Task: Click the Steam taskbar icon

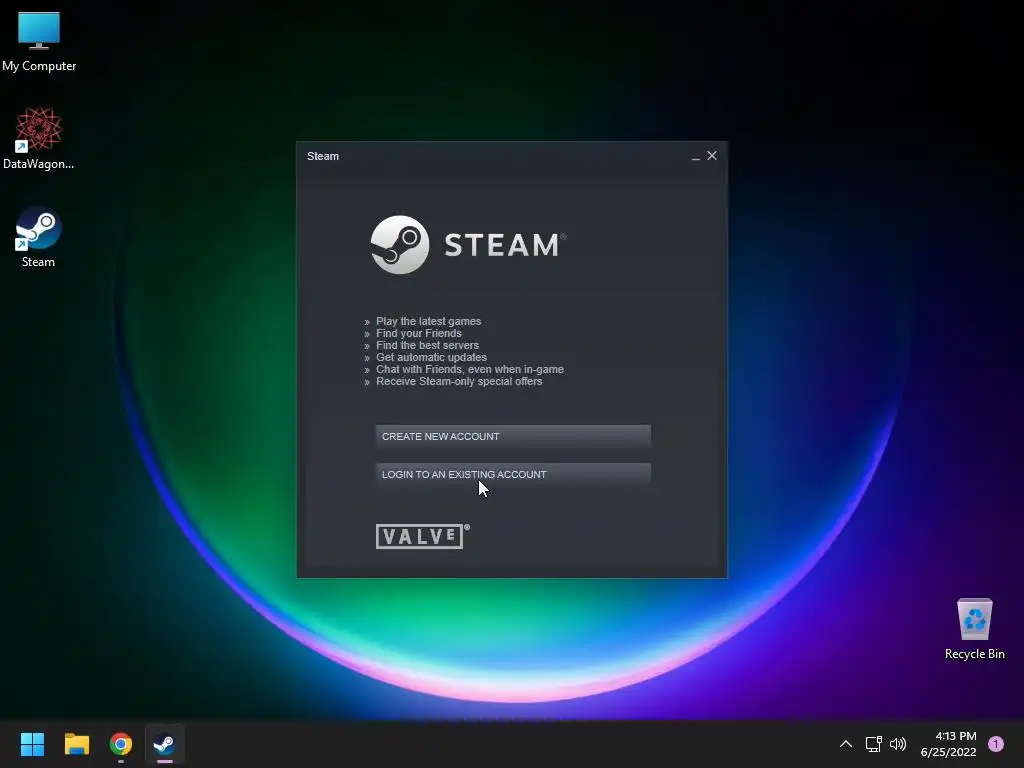Action: [x=165, y=744]
